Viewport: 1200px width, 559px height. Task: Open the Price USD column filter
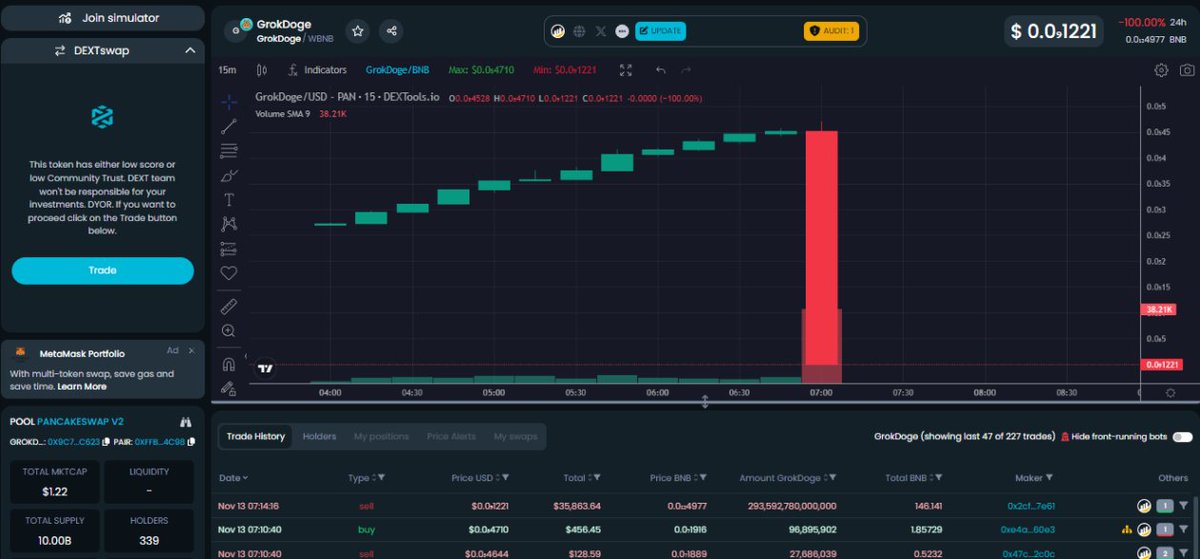pyautogui.click(x=504, y=478)
